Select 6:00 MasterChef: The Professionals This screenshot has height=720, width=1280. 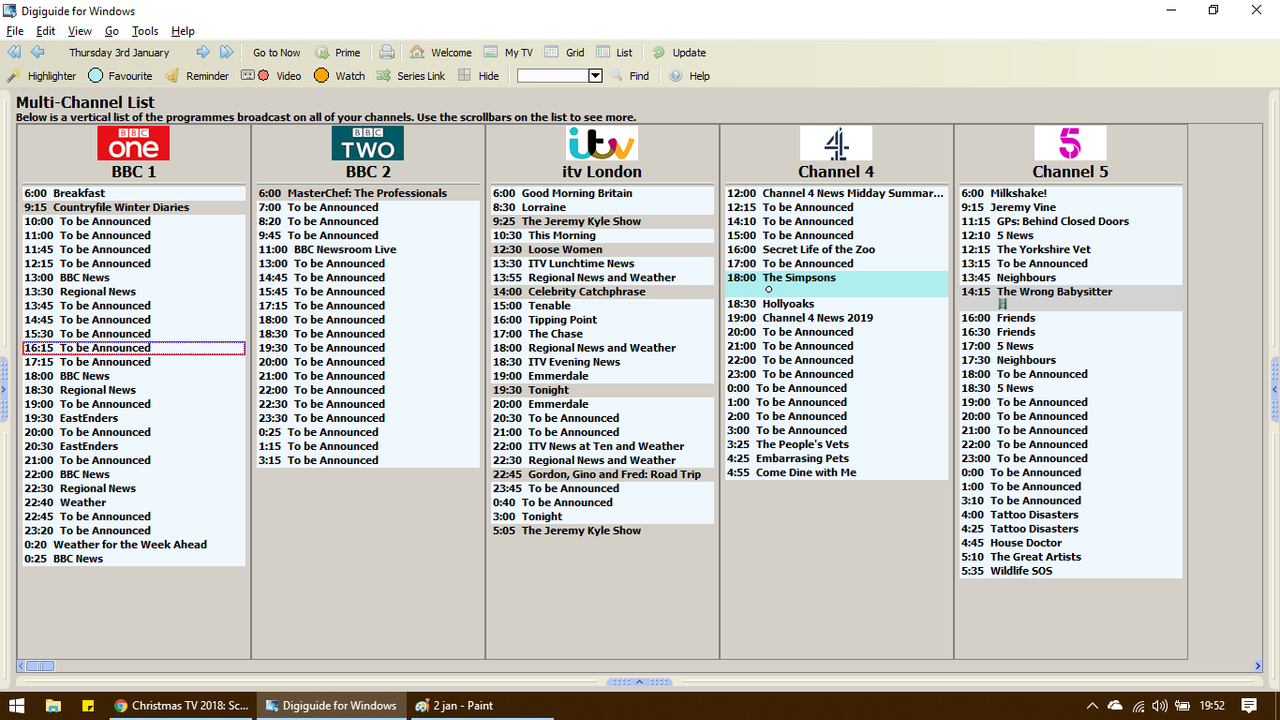pyautogui.click(x=368, y=193)
